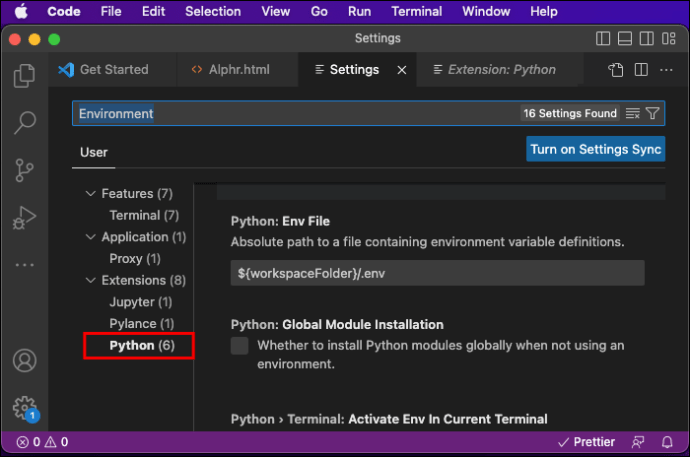This screenshot has width=690, height=457.
Task: Click the Env File path input field
Action: click(x=437, y=273)
